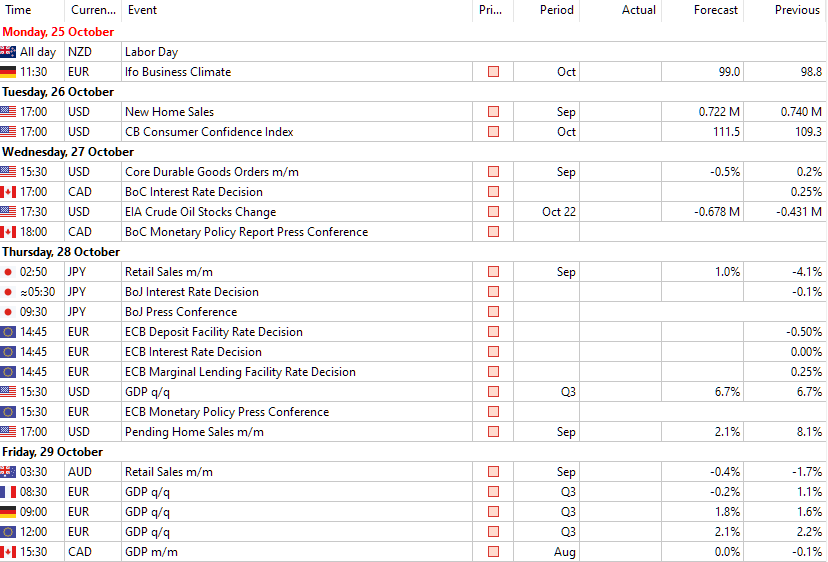Open ECB Marginal Lending Facility Rate Decision event
The image size is (828, 562).
(x=240, y=372)
